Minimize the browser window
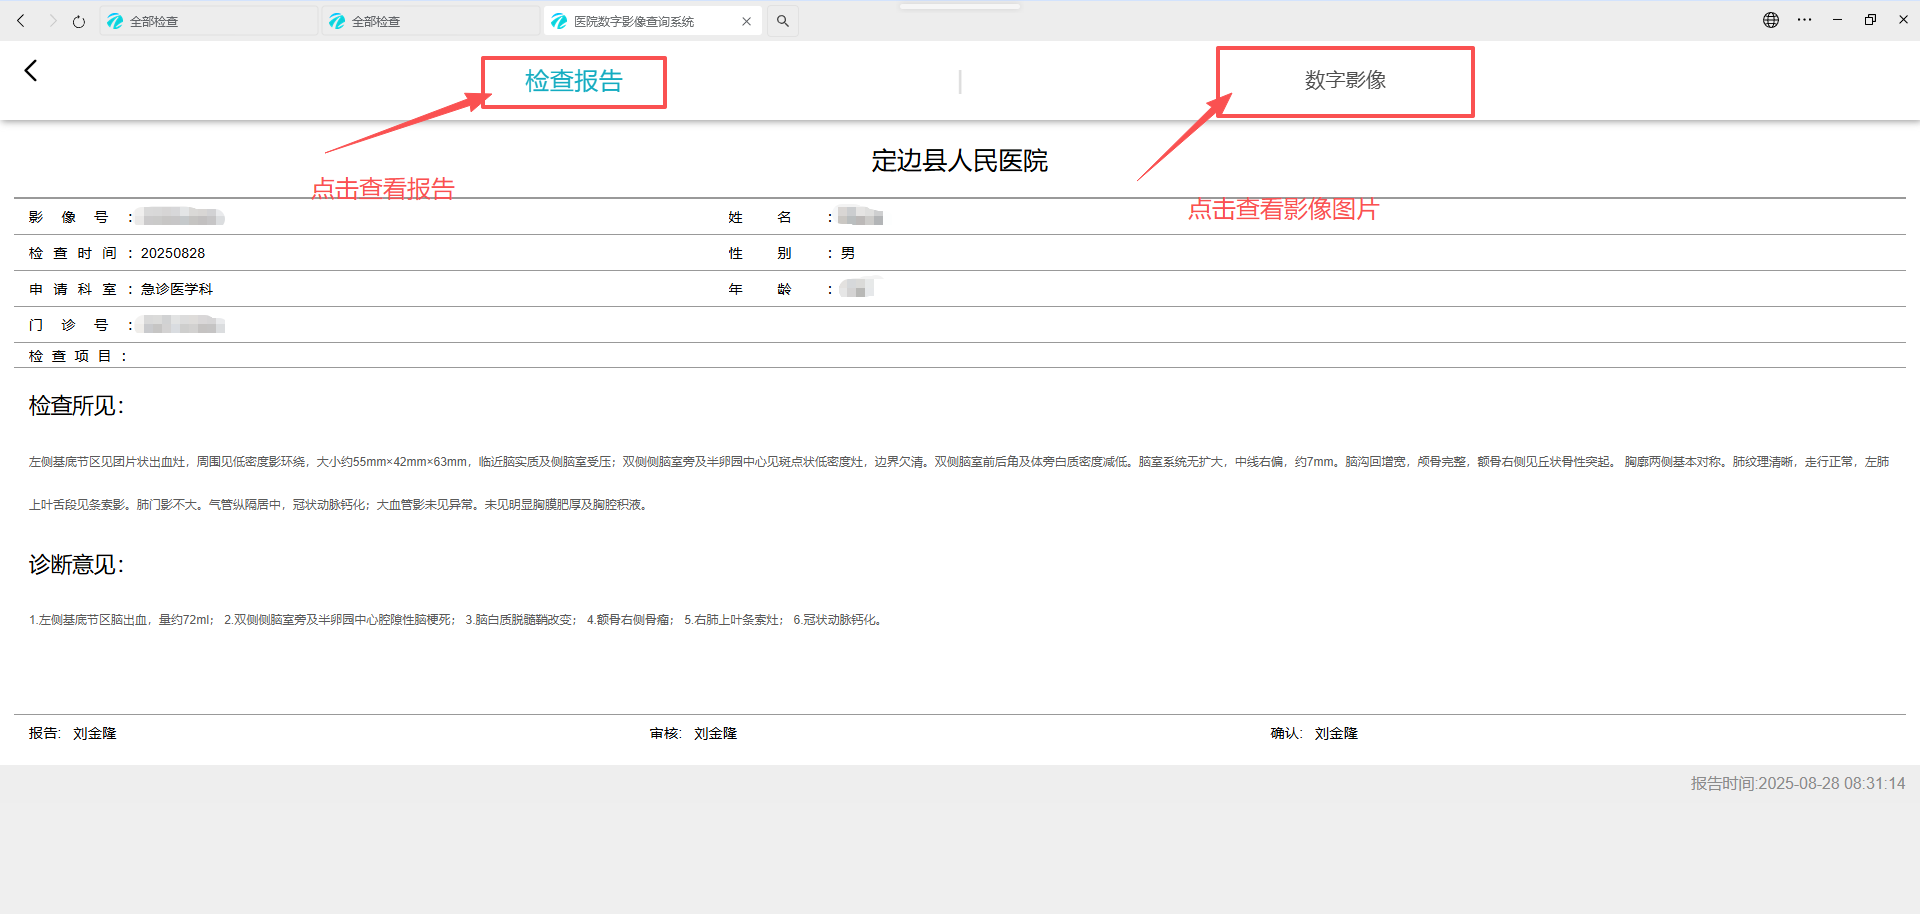 point(1837,20)
